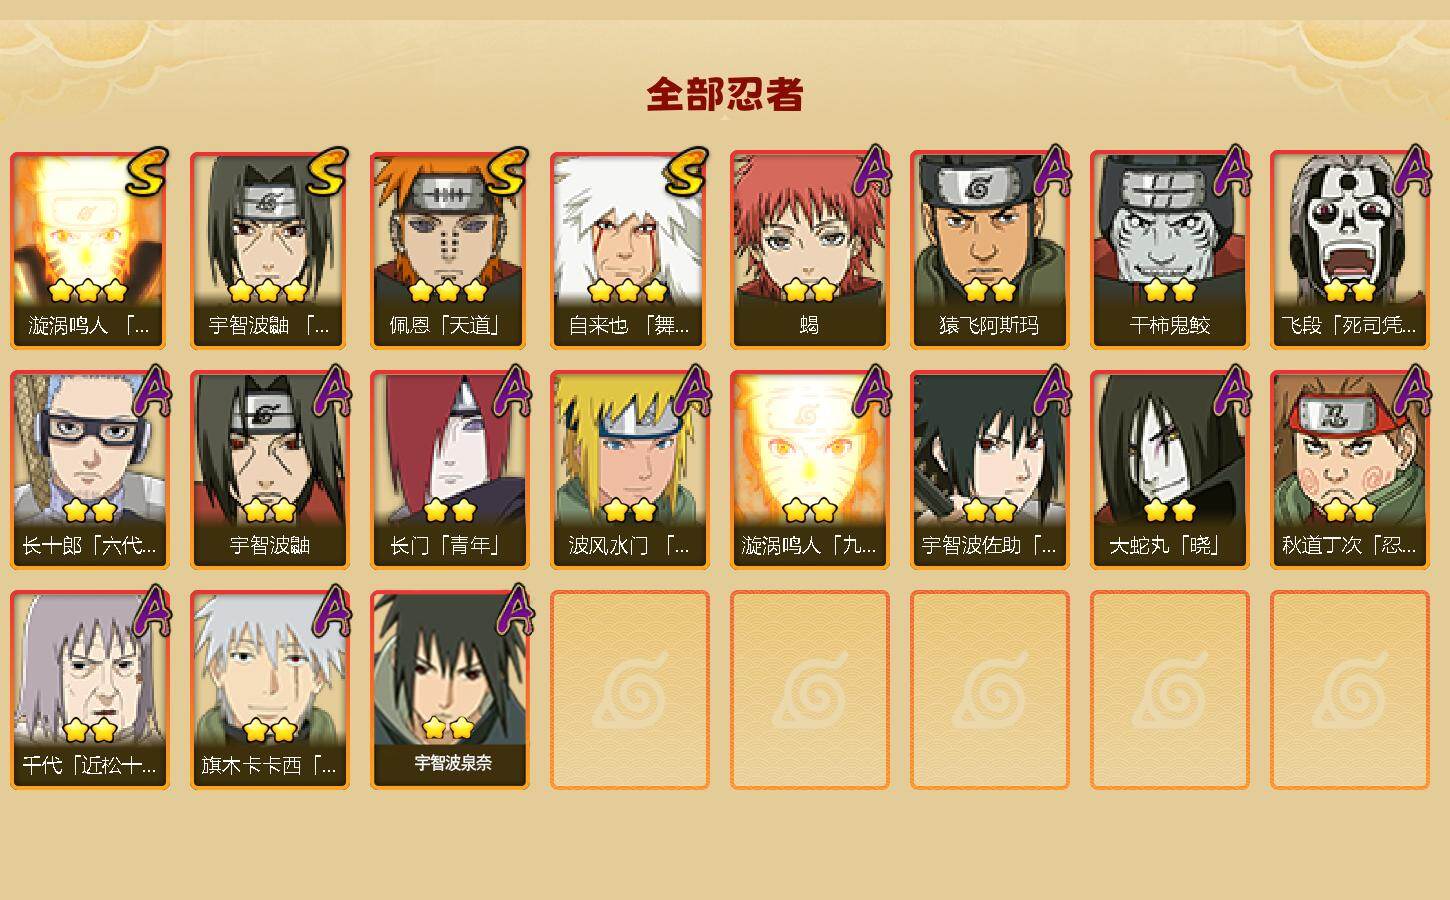Click the two-star rating on 千代 card
Screen dimensions: 1450x900
click(89, 730)
